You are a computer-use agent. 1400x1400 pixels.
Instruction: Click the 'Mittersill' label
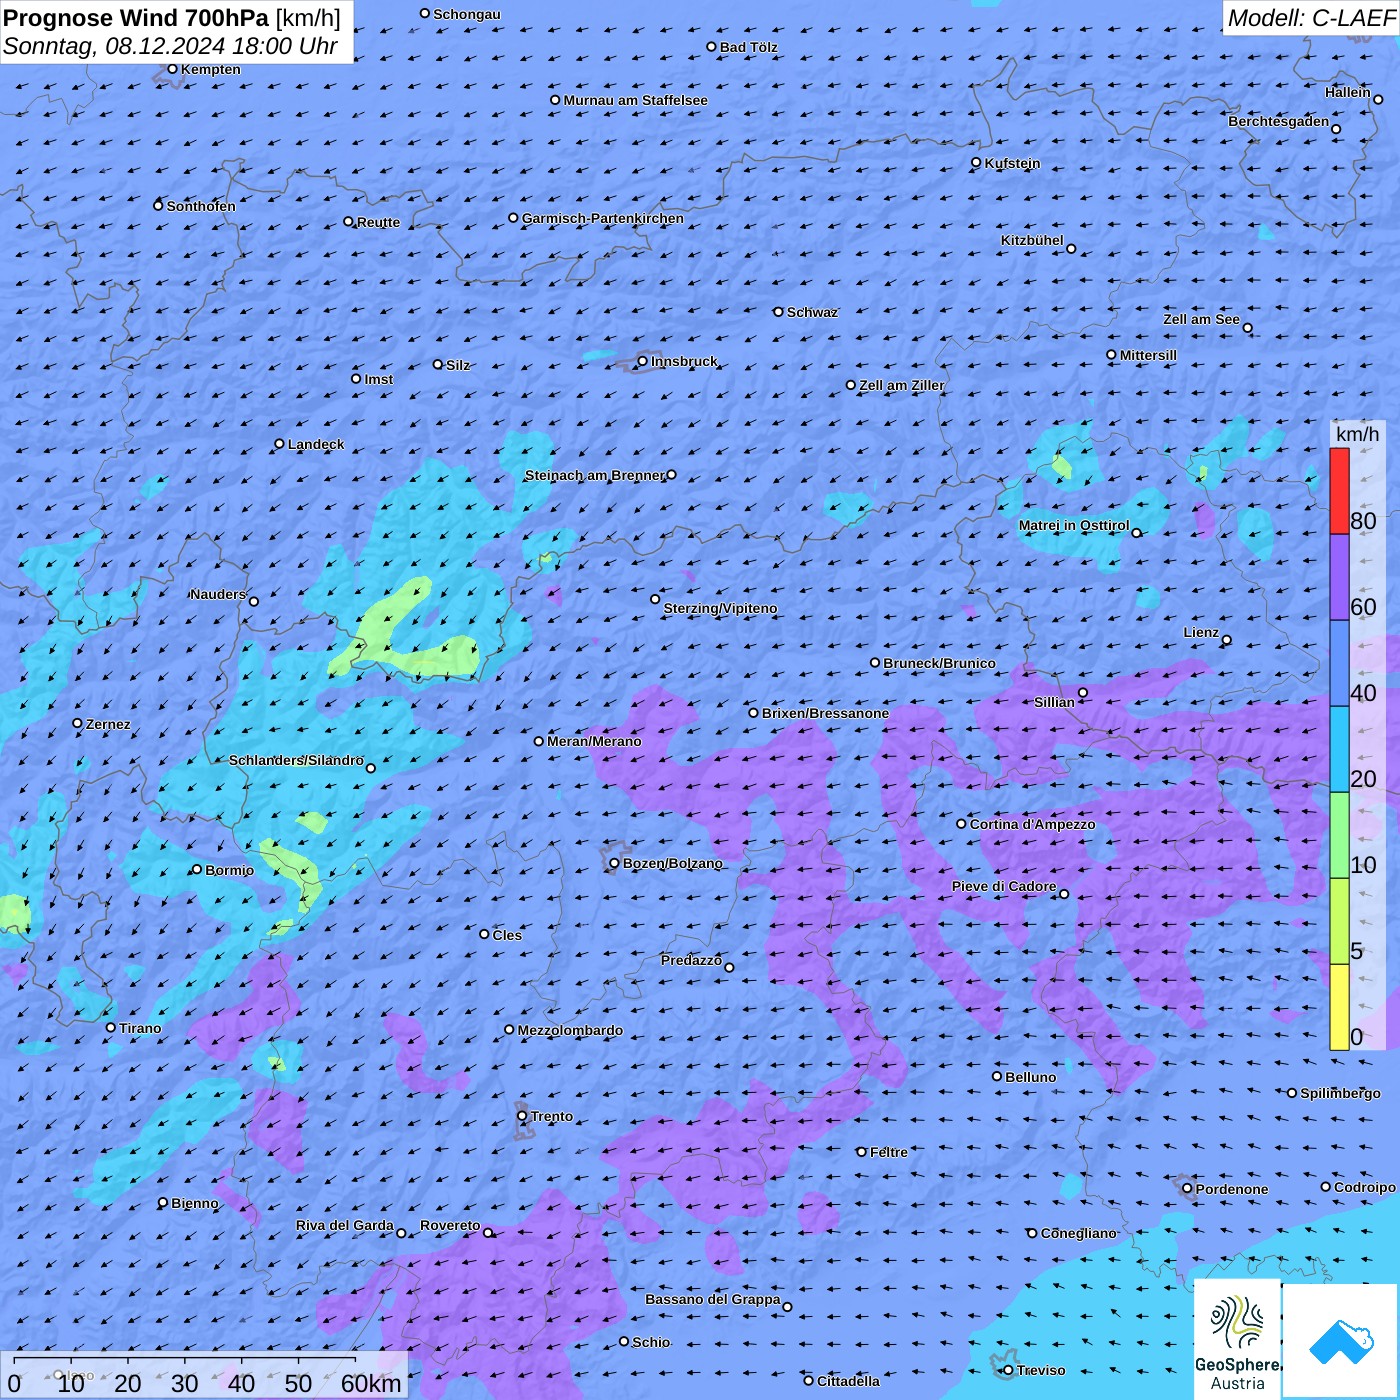[x=1148, y=355]
